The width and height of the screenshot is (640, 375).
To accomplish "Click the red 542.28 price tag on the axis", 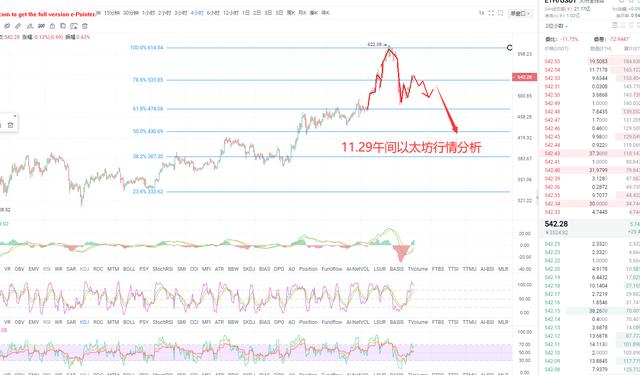I will coord(524,77).
